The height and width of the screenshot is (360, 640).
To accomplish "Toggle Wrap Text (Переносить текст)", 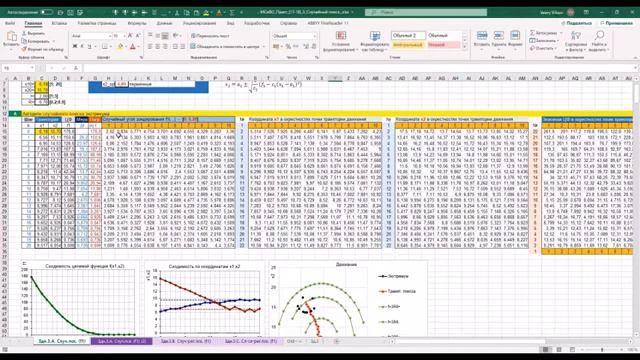I will 210,36.
